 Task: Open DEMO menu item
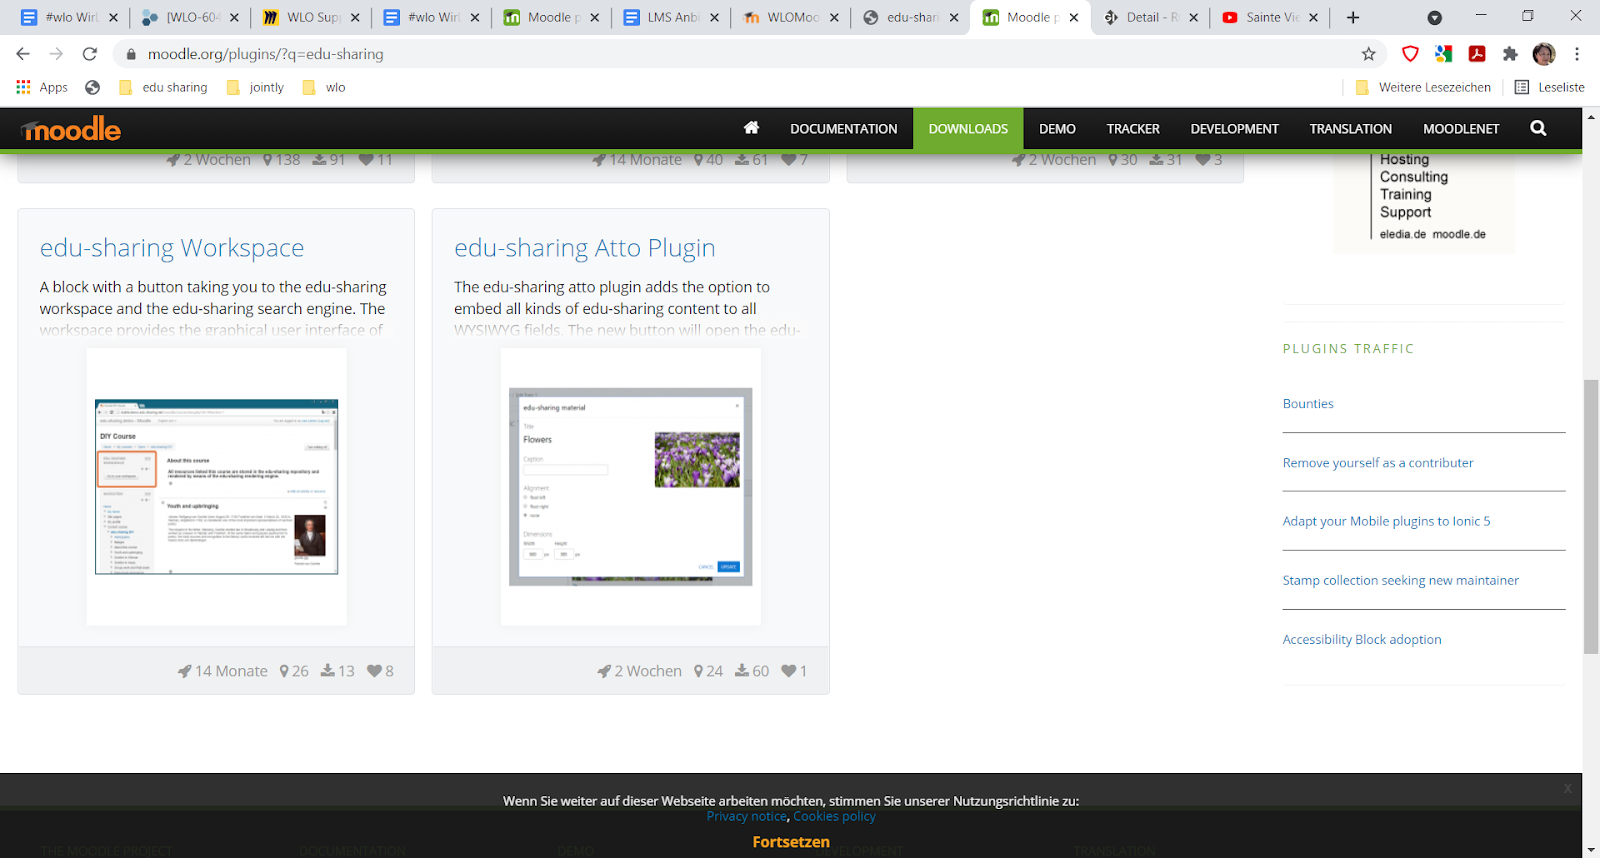point(1057,129)
